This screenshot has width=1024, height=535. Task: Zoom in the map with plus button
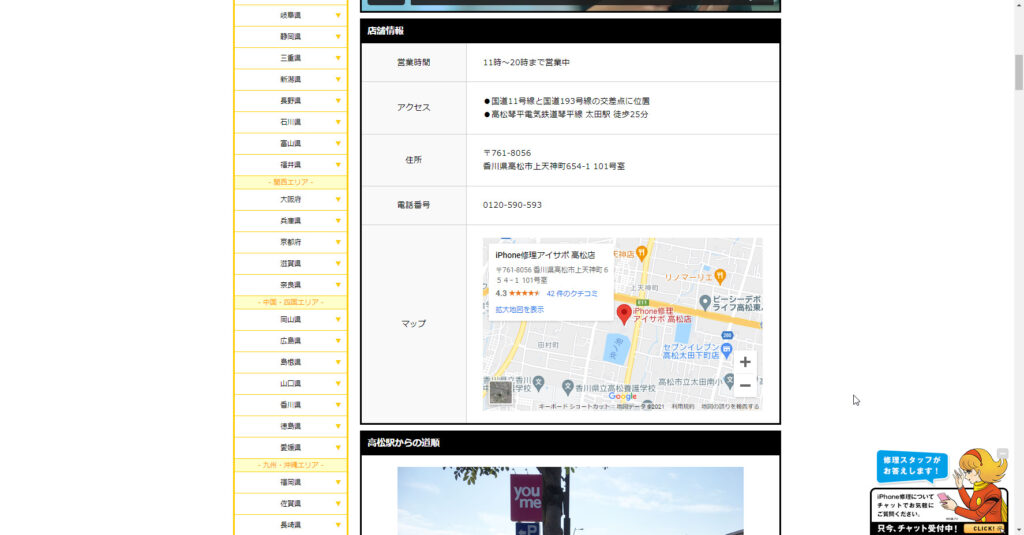(744, 362)
